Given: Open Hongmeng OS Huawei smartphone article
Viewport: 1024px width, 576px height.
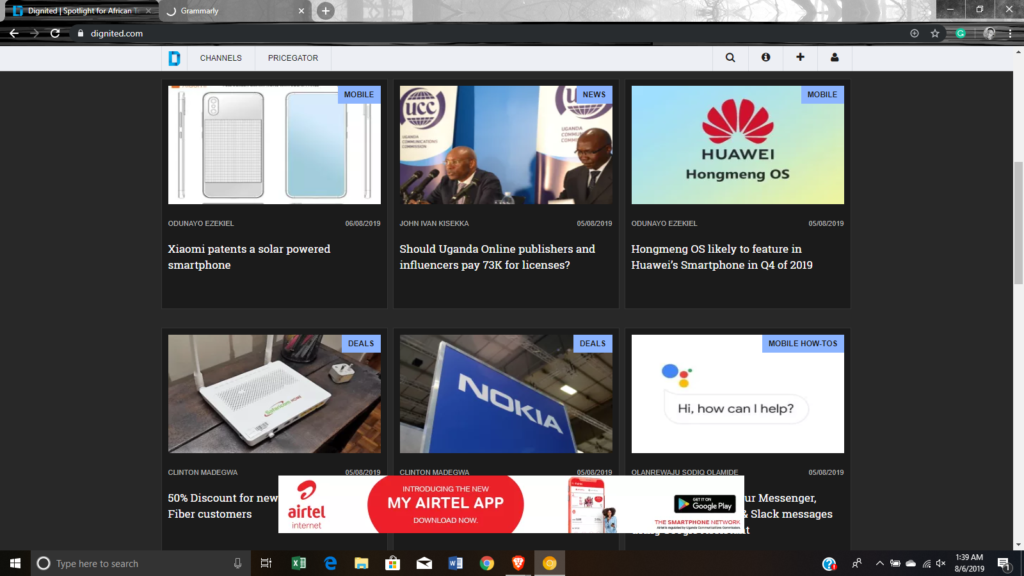Looking at the screenshot, I should [x=722, y=257].
